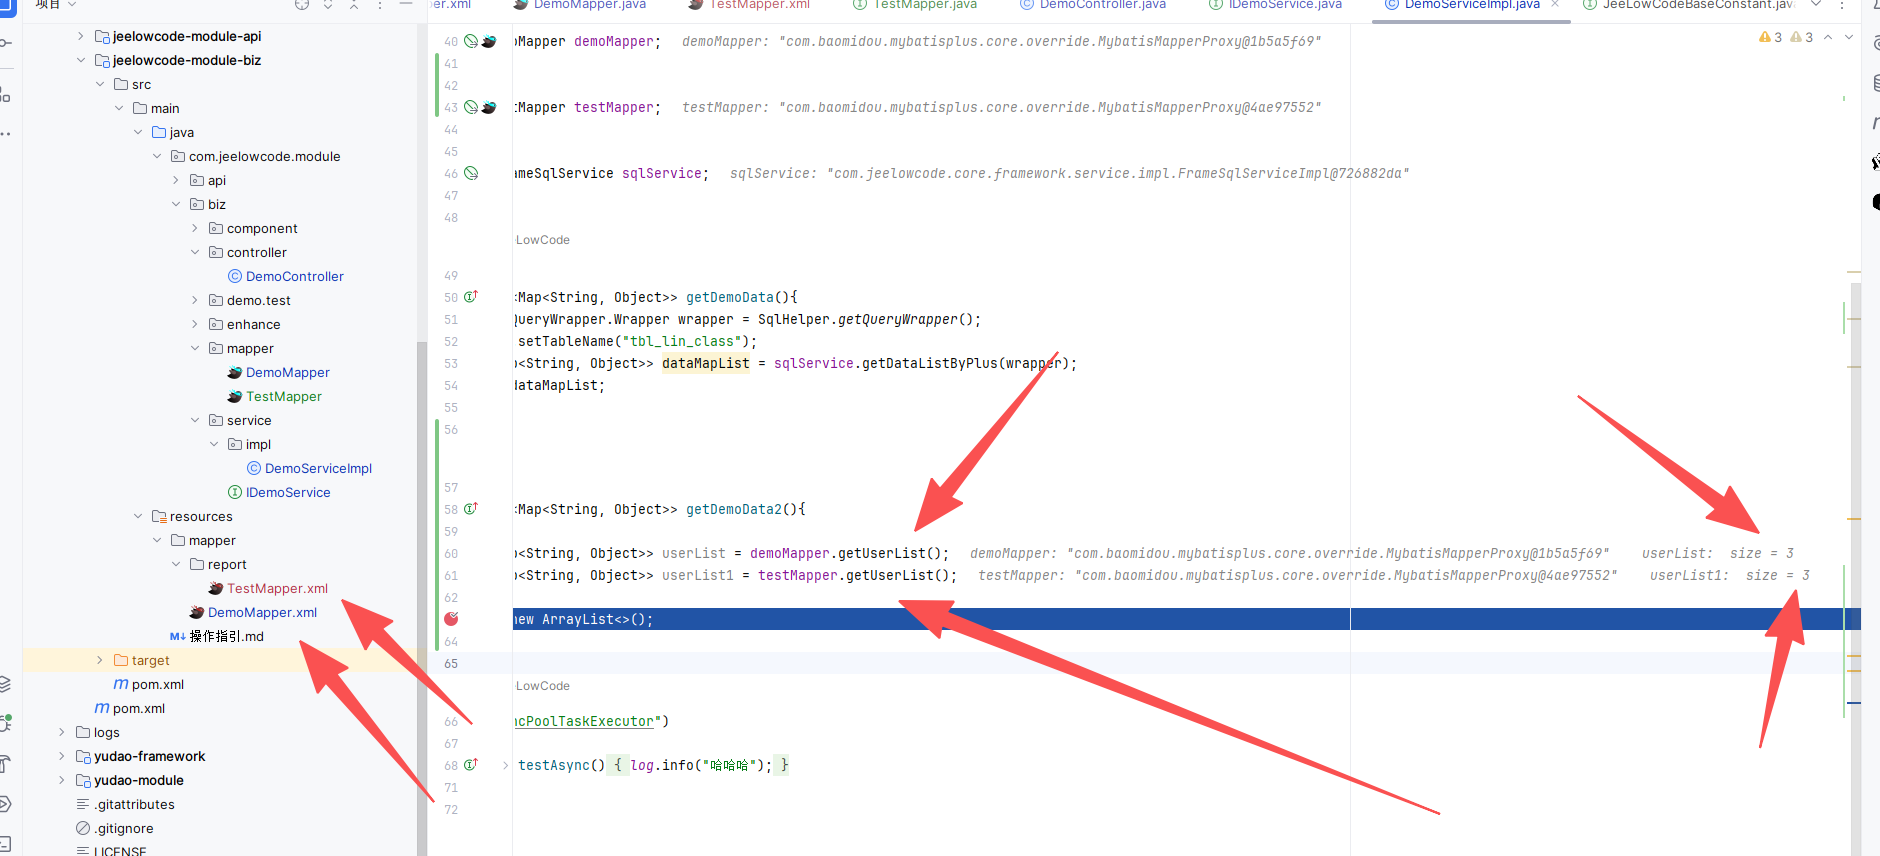Open DemoMapper.xml in the project tree
The image size is (1880, 856).
click(x=262, y=613)
